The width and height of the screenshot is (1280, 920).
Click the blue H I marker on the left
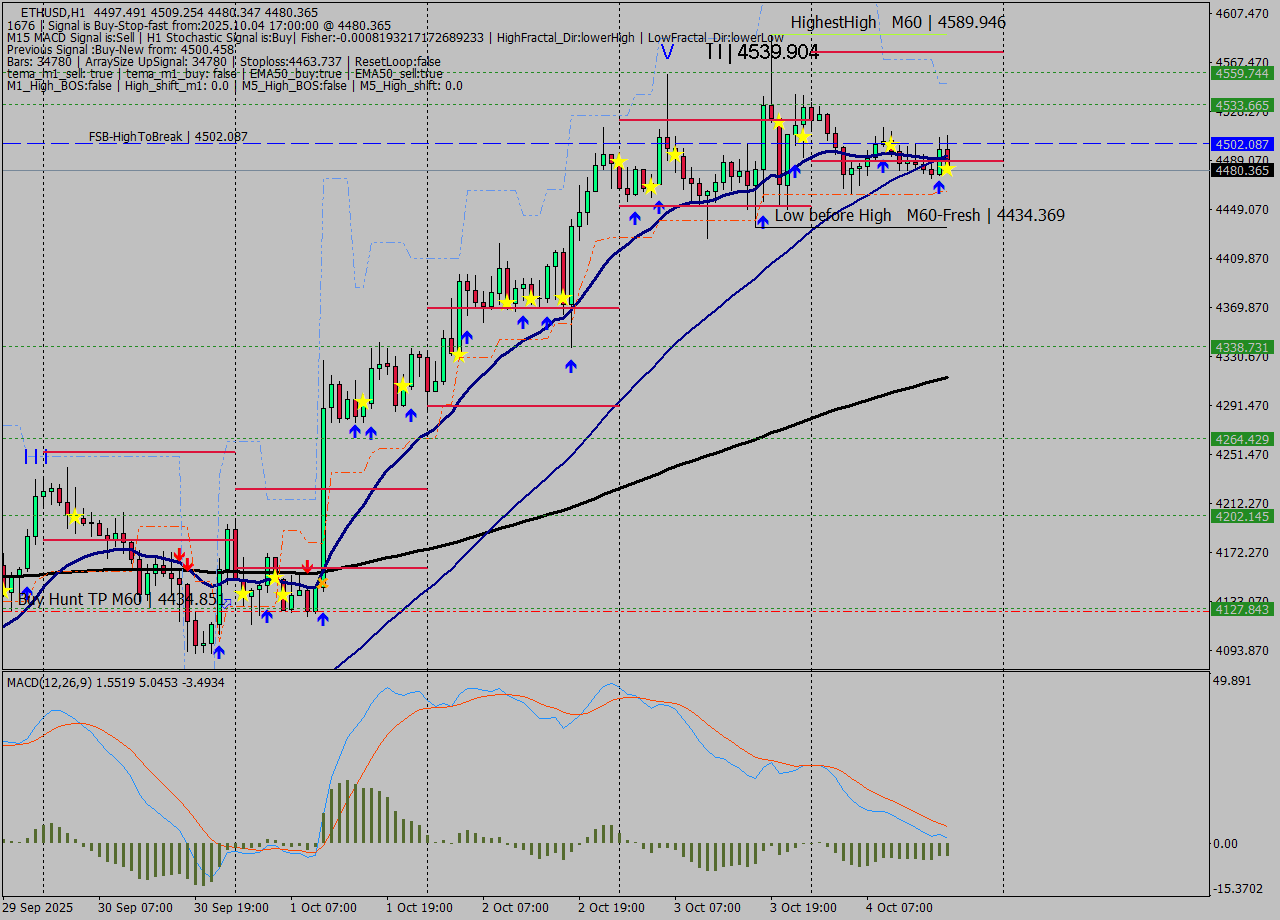35,457
